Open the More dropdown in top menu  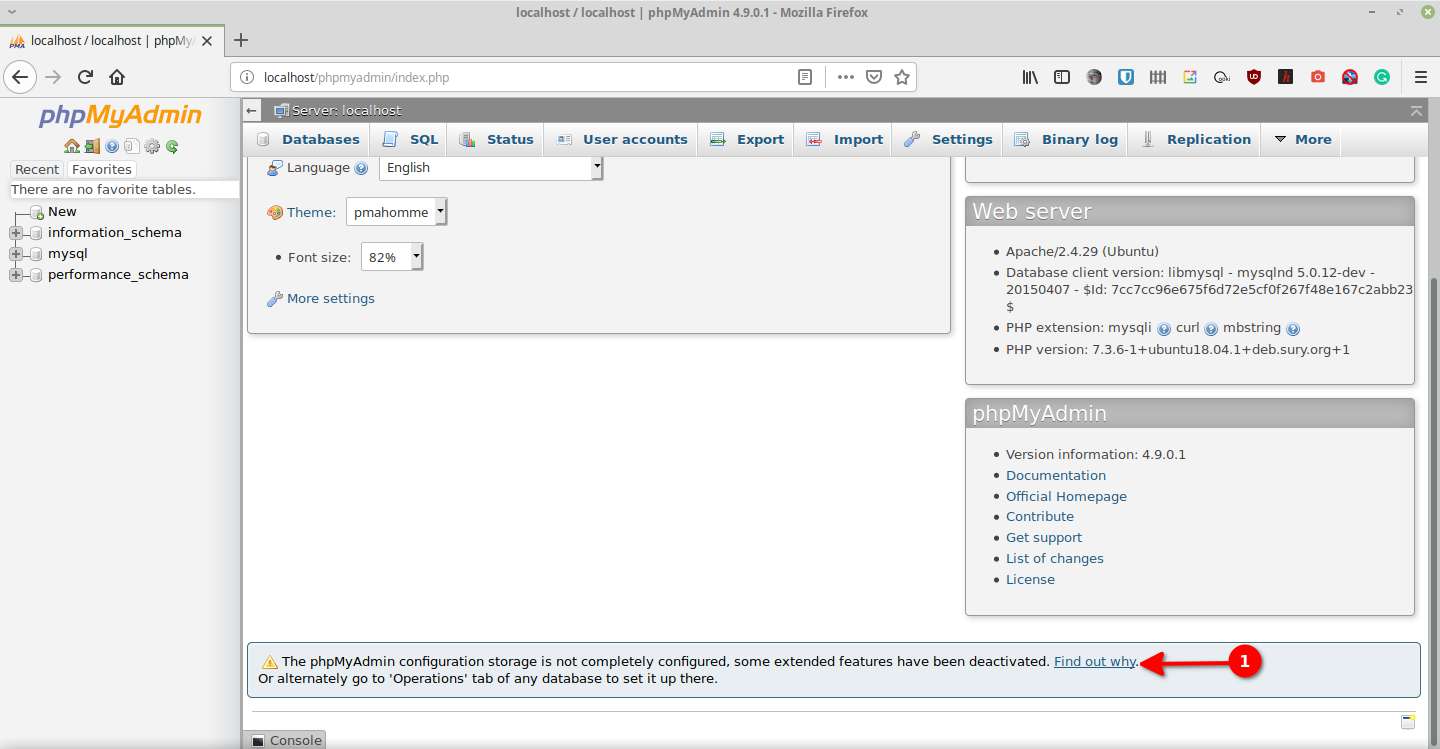coord(1302,140)
